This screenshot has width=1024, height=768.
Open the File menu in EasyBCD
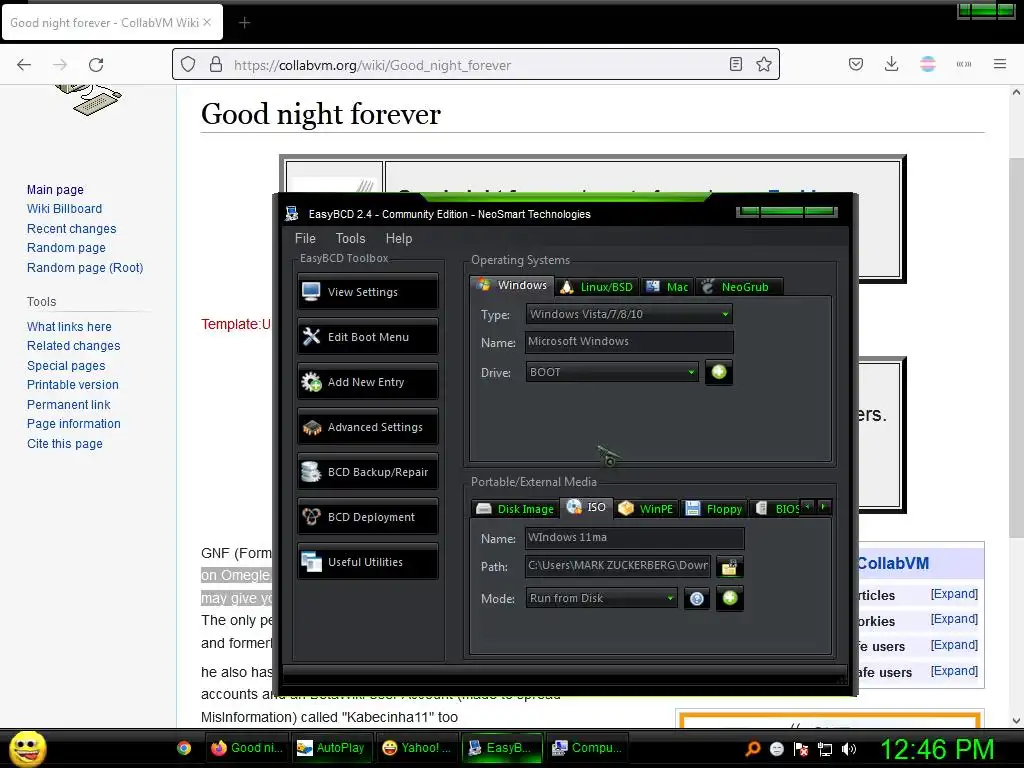click(305, 238)
